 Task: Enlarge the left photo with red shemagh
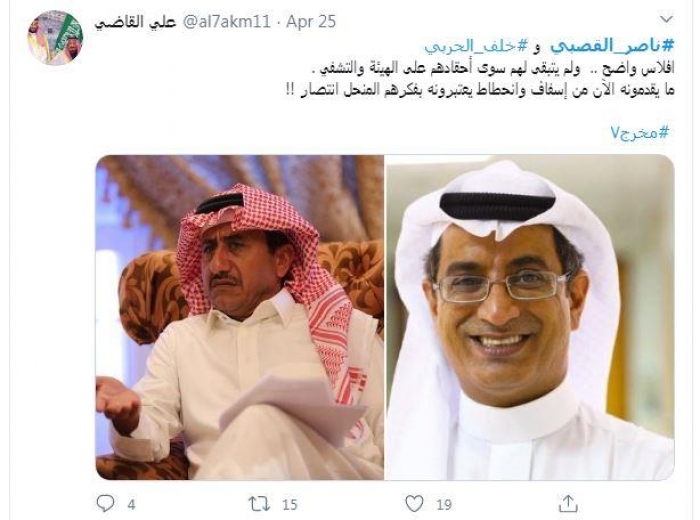(x=240, y=317)
